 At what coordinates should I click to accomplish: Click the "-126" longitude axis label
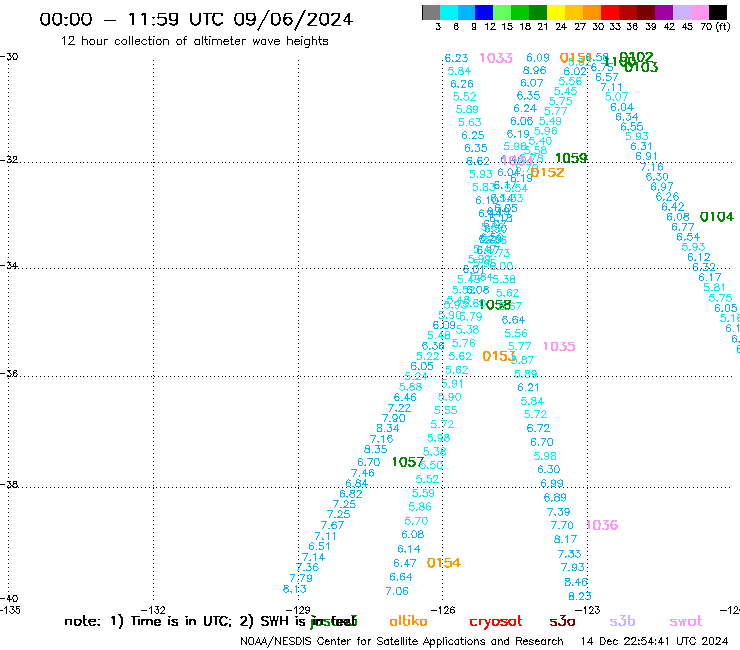tap(443, 610)
